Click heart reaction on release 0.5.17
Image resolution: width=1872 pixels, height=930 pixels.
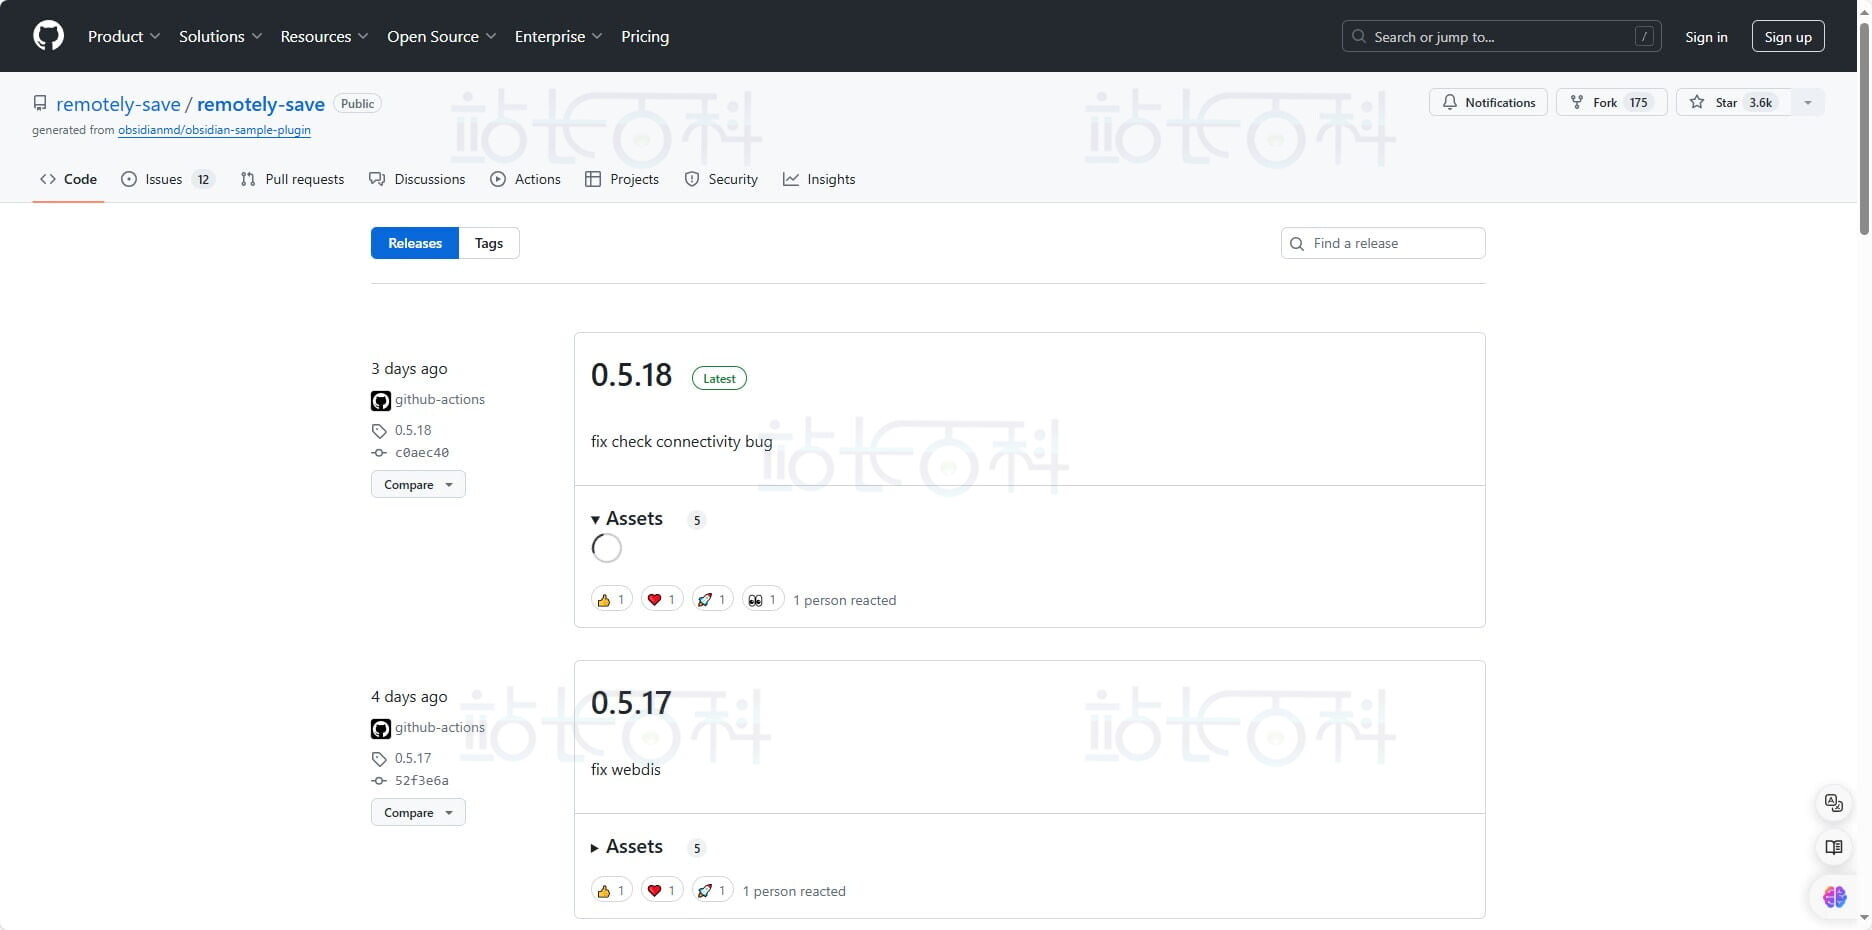[x=662, y=891]
